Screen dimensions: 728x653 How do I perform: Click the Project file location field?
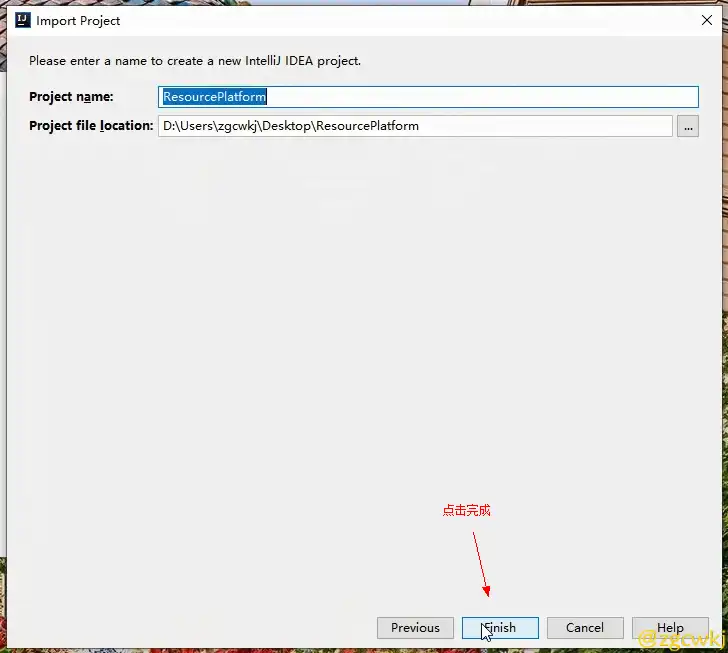415,126
